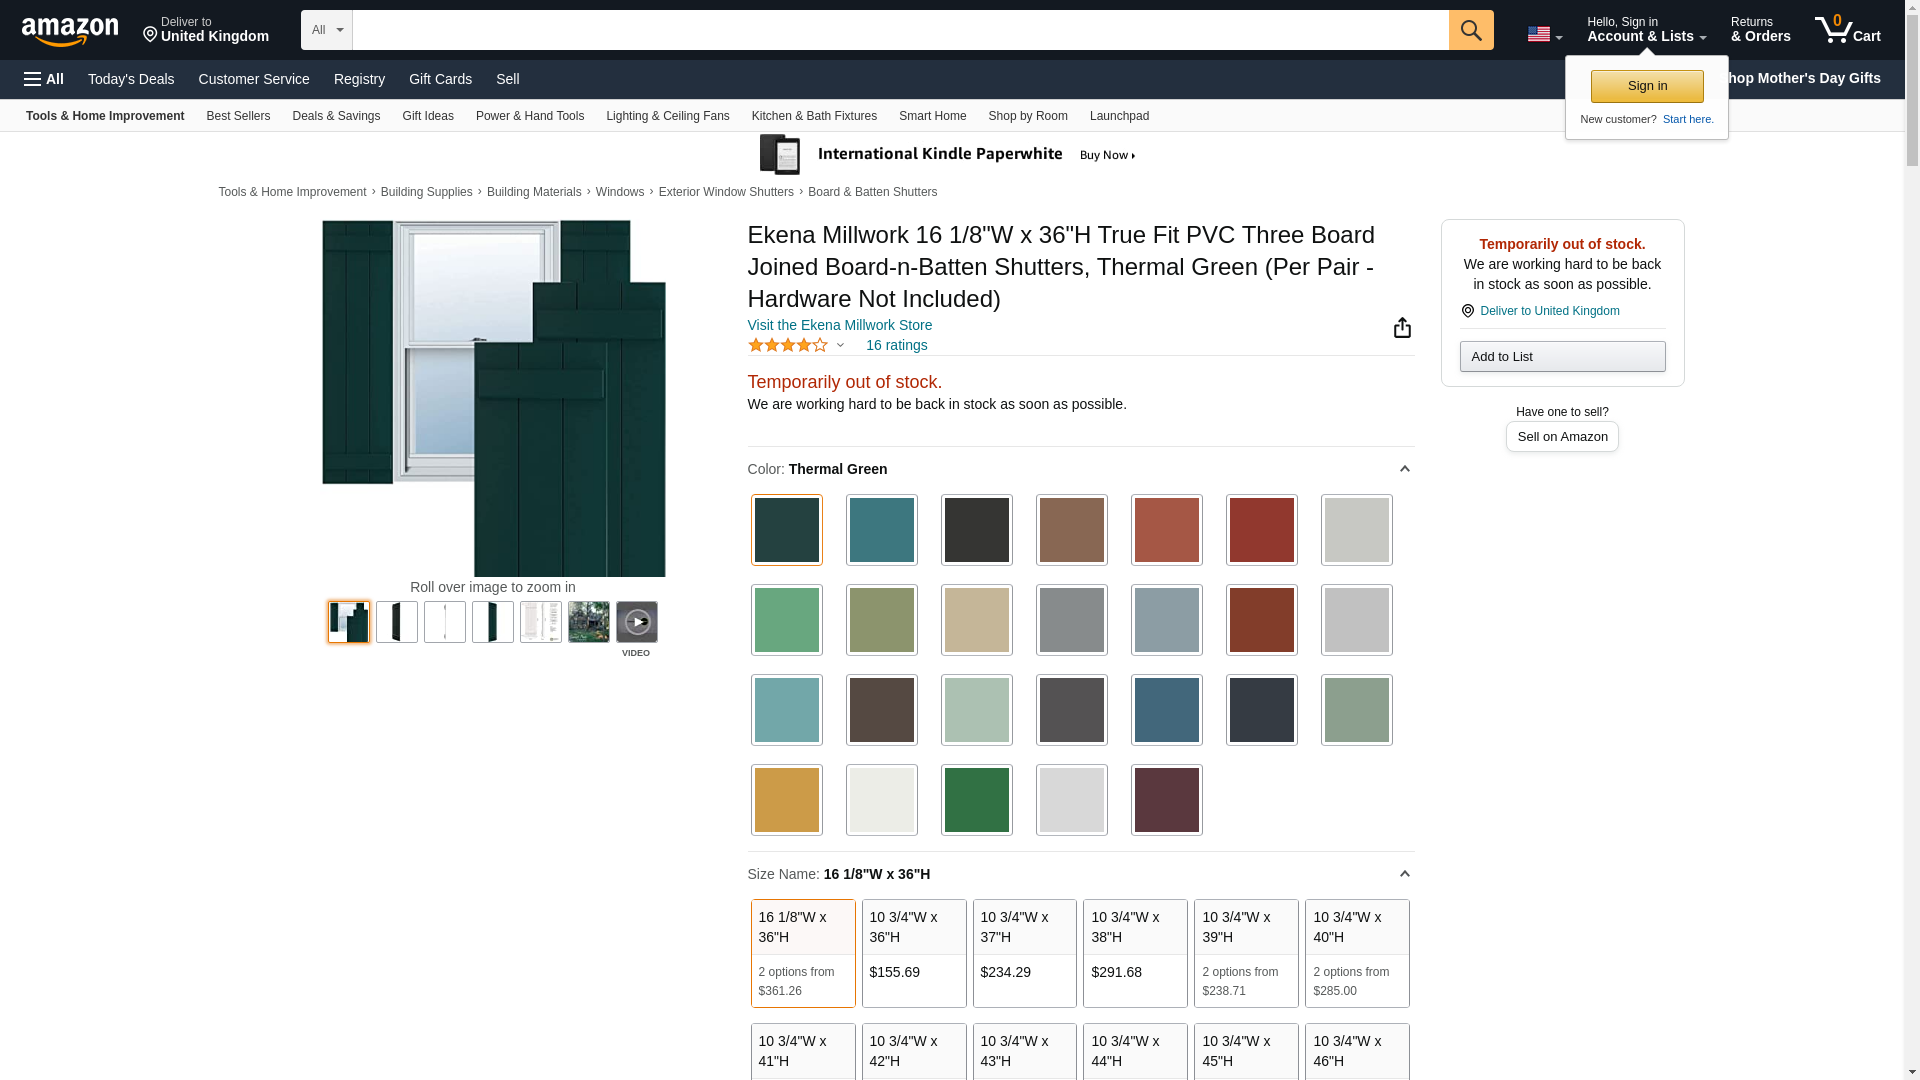The width and height of the screenshot is (1920, 1080).
Task: Click the Amazon logo
Action: (x=70, y=31)
